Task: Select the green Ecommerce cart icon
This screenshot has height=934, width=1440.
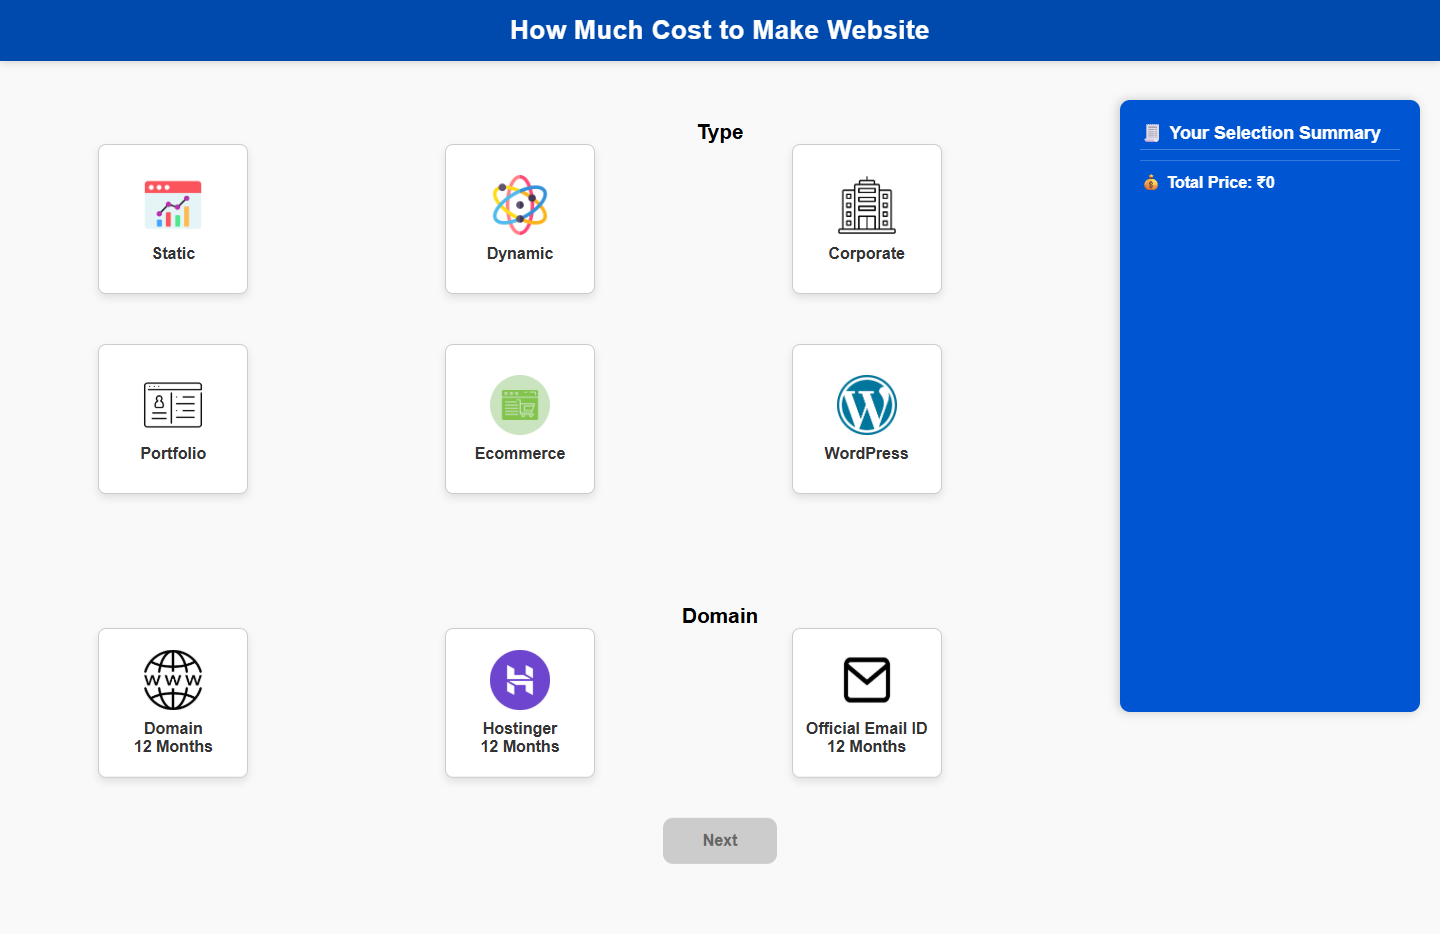Action: [x=519, y=405]
